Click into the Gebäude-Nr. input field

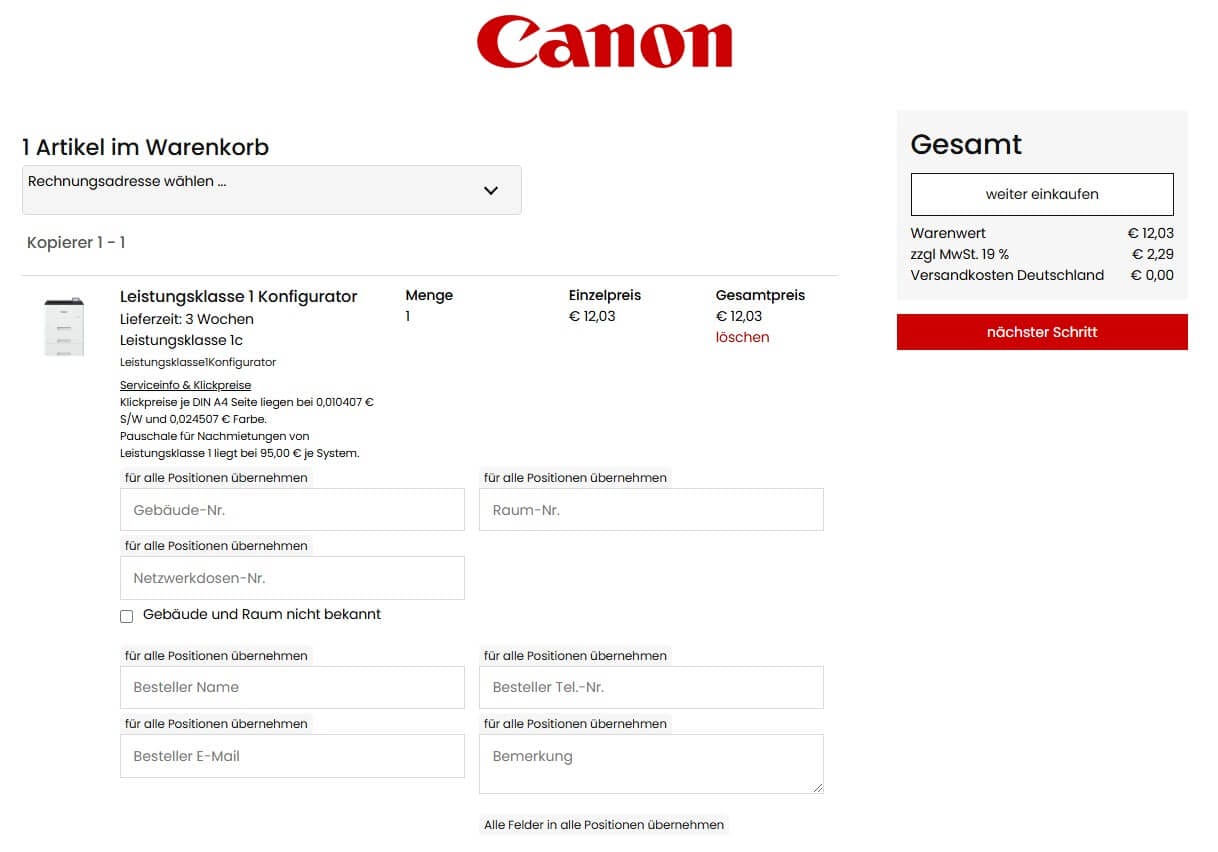coord(291,509)
